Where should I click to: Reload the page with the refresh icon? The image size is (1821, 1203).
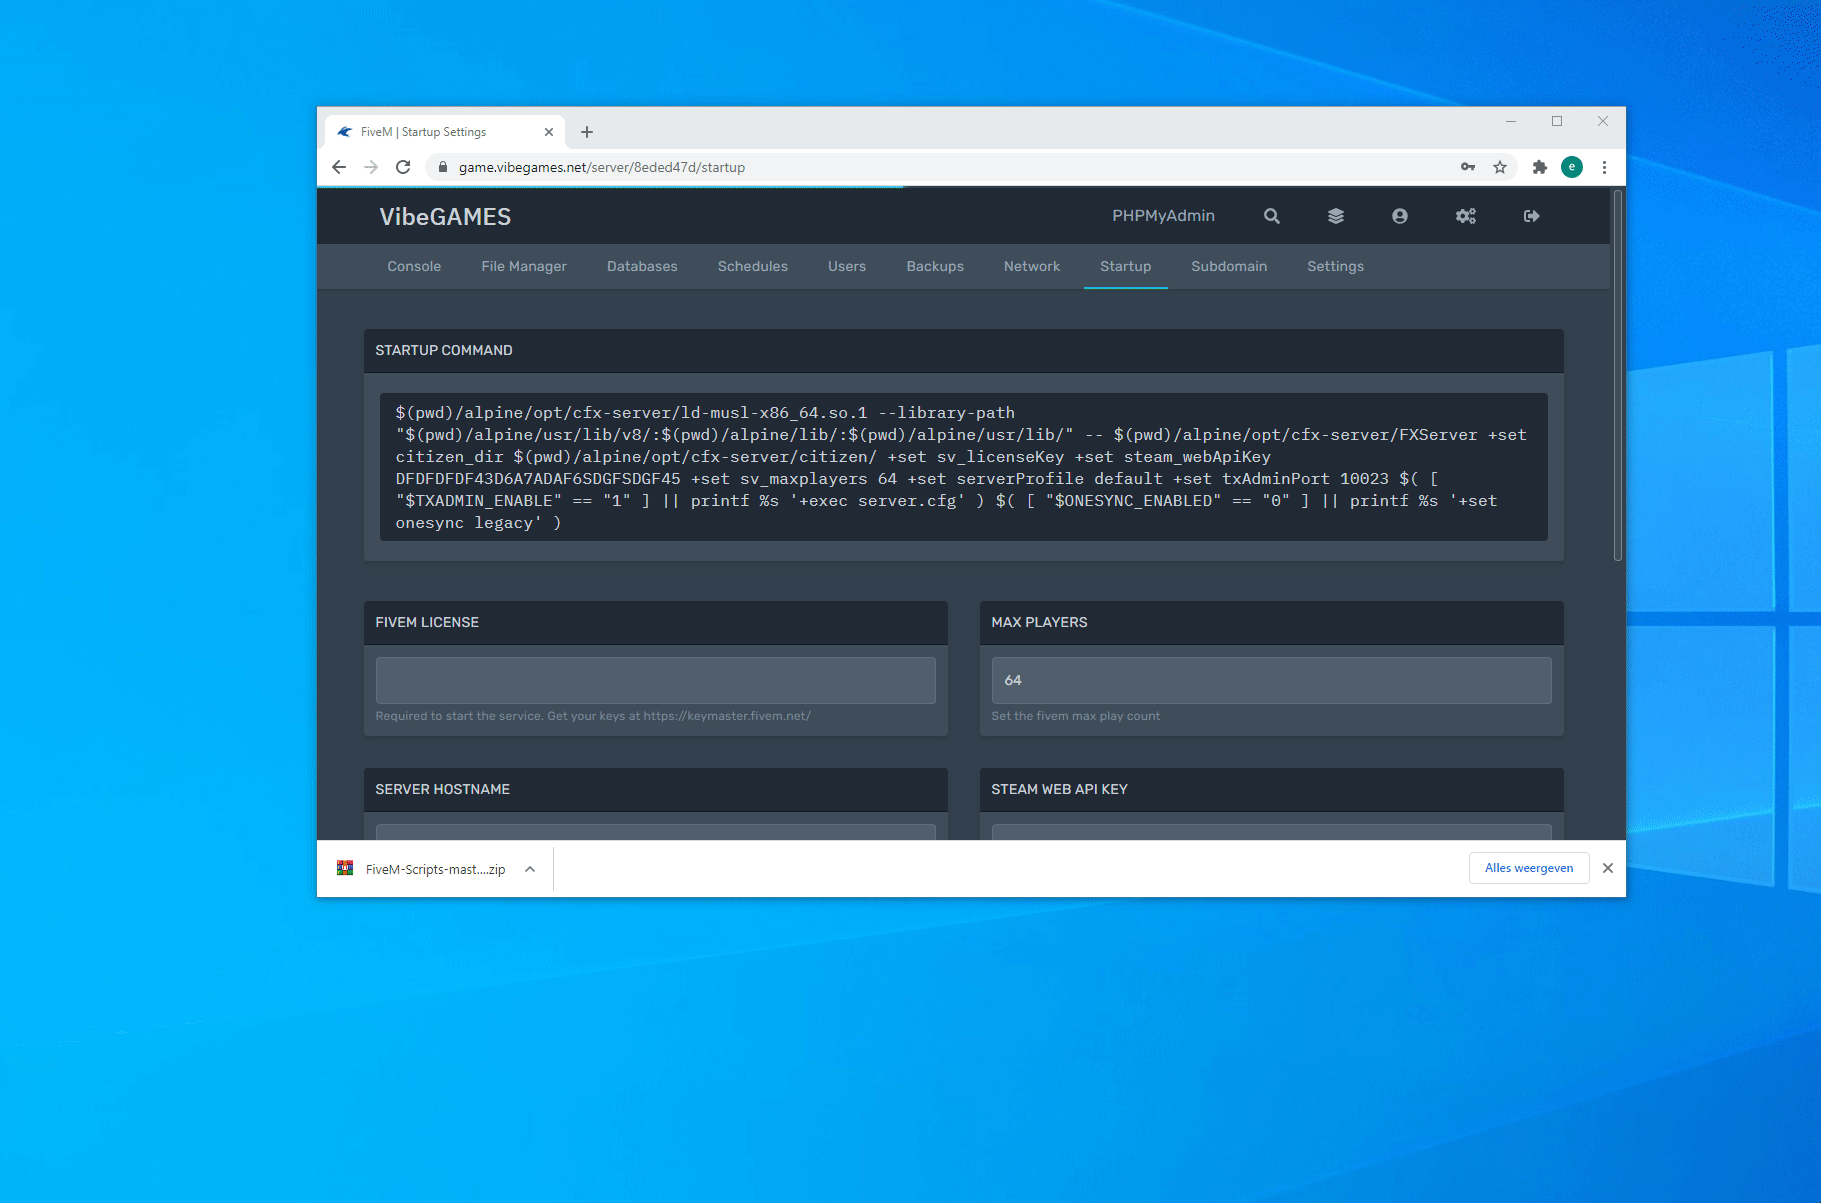click(403, 167)
